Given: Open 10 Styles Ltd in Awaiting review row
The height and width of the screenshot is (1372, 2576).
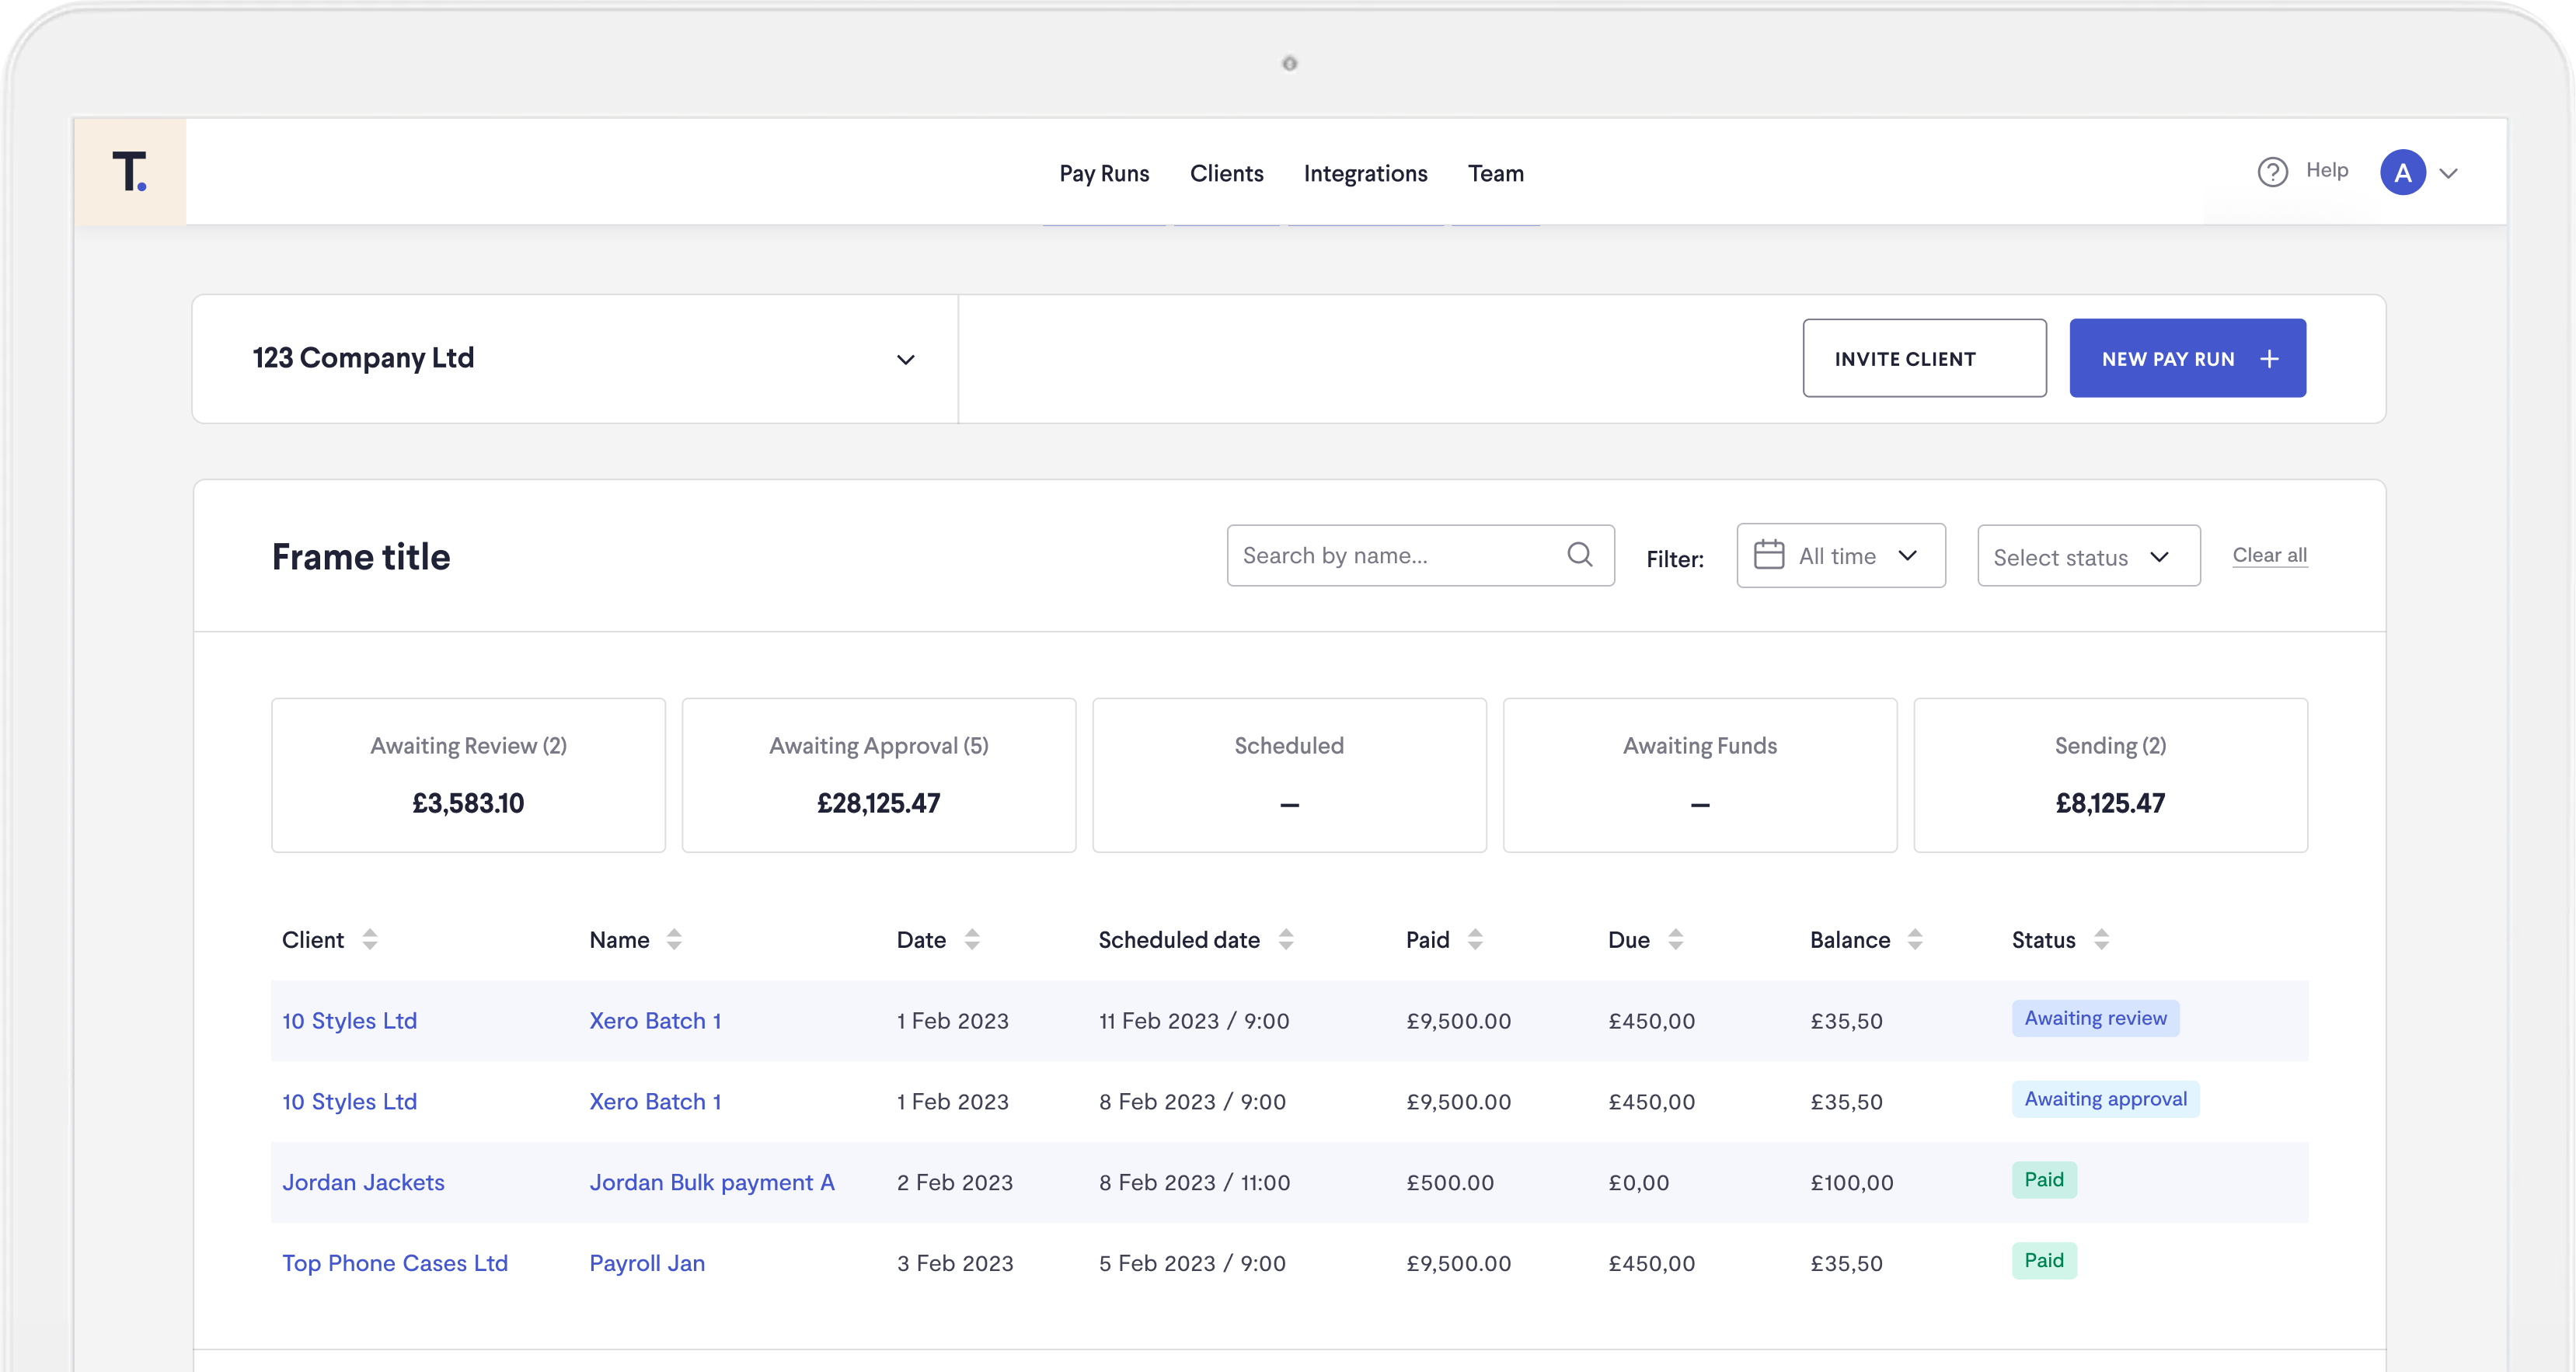Looking at the screenshot, I should tap(349, 1021).
